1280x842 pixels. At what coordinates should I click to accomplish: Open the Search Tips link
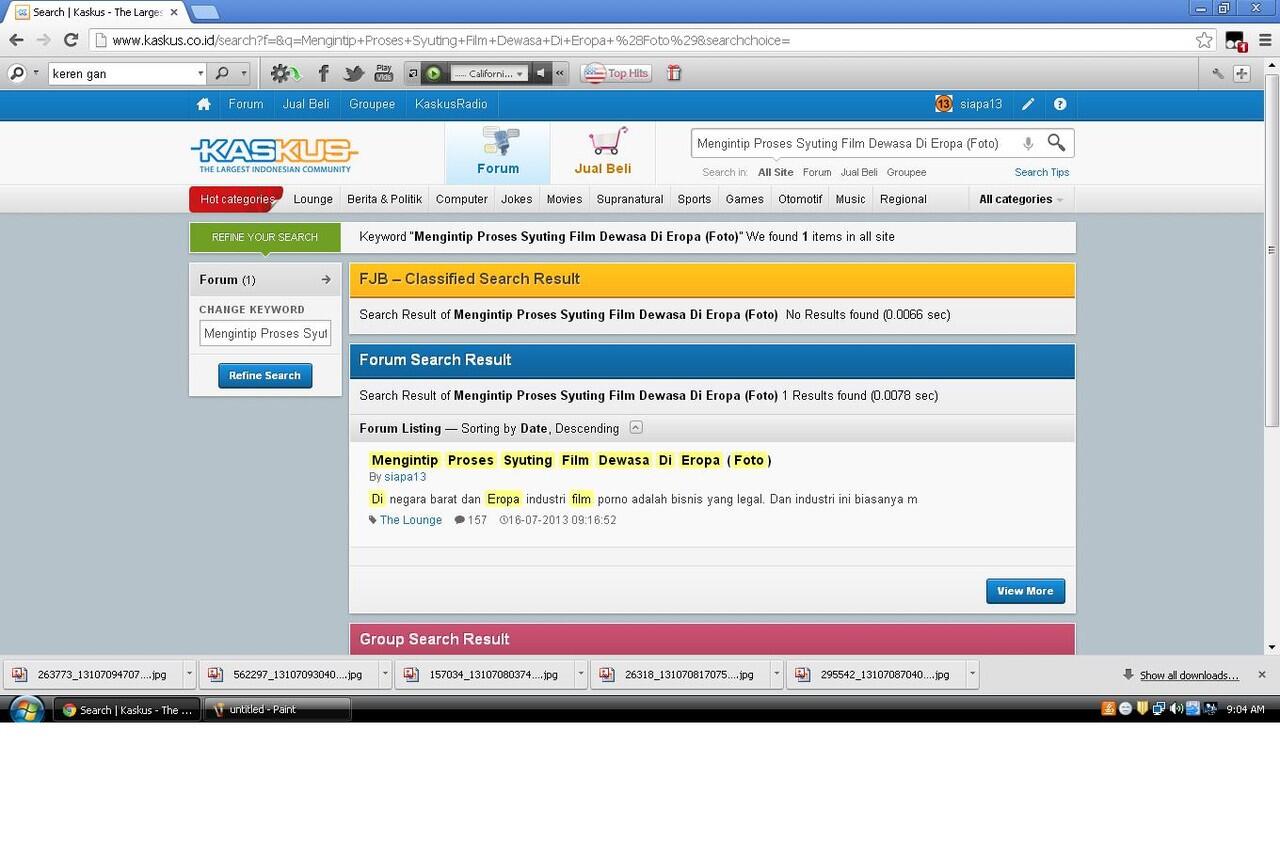[1042, 172]
